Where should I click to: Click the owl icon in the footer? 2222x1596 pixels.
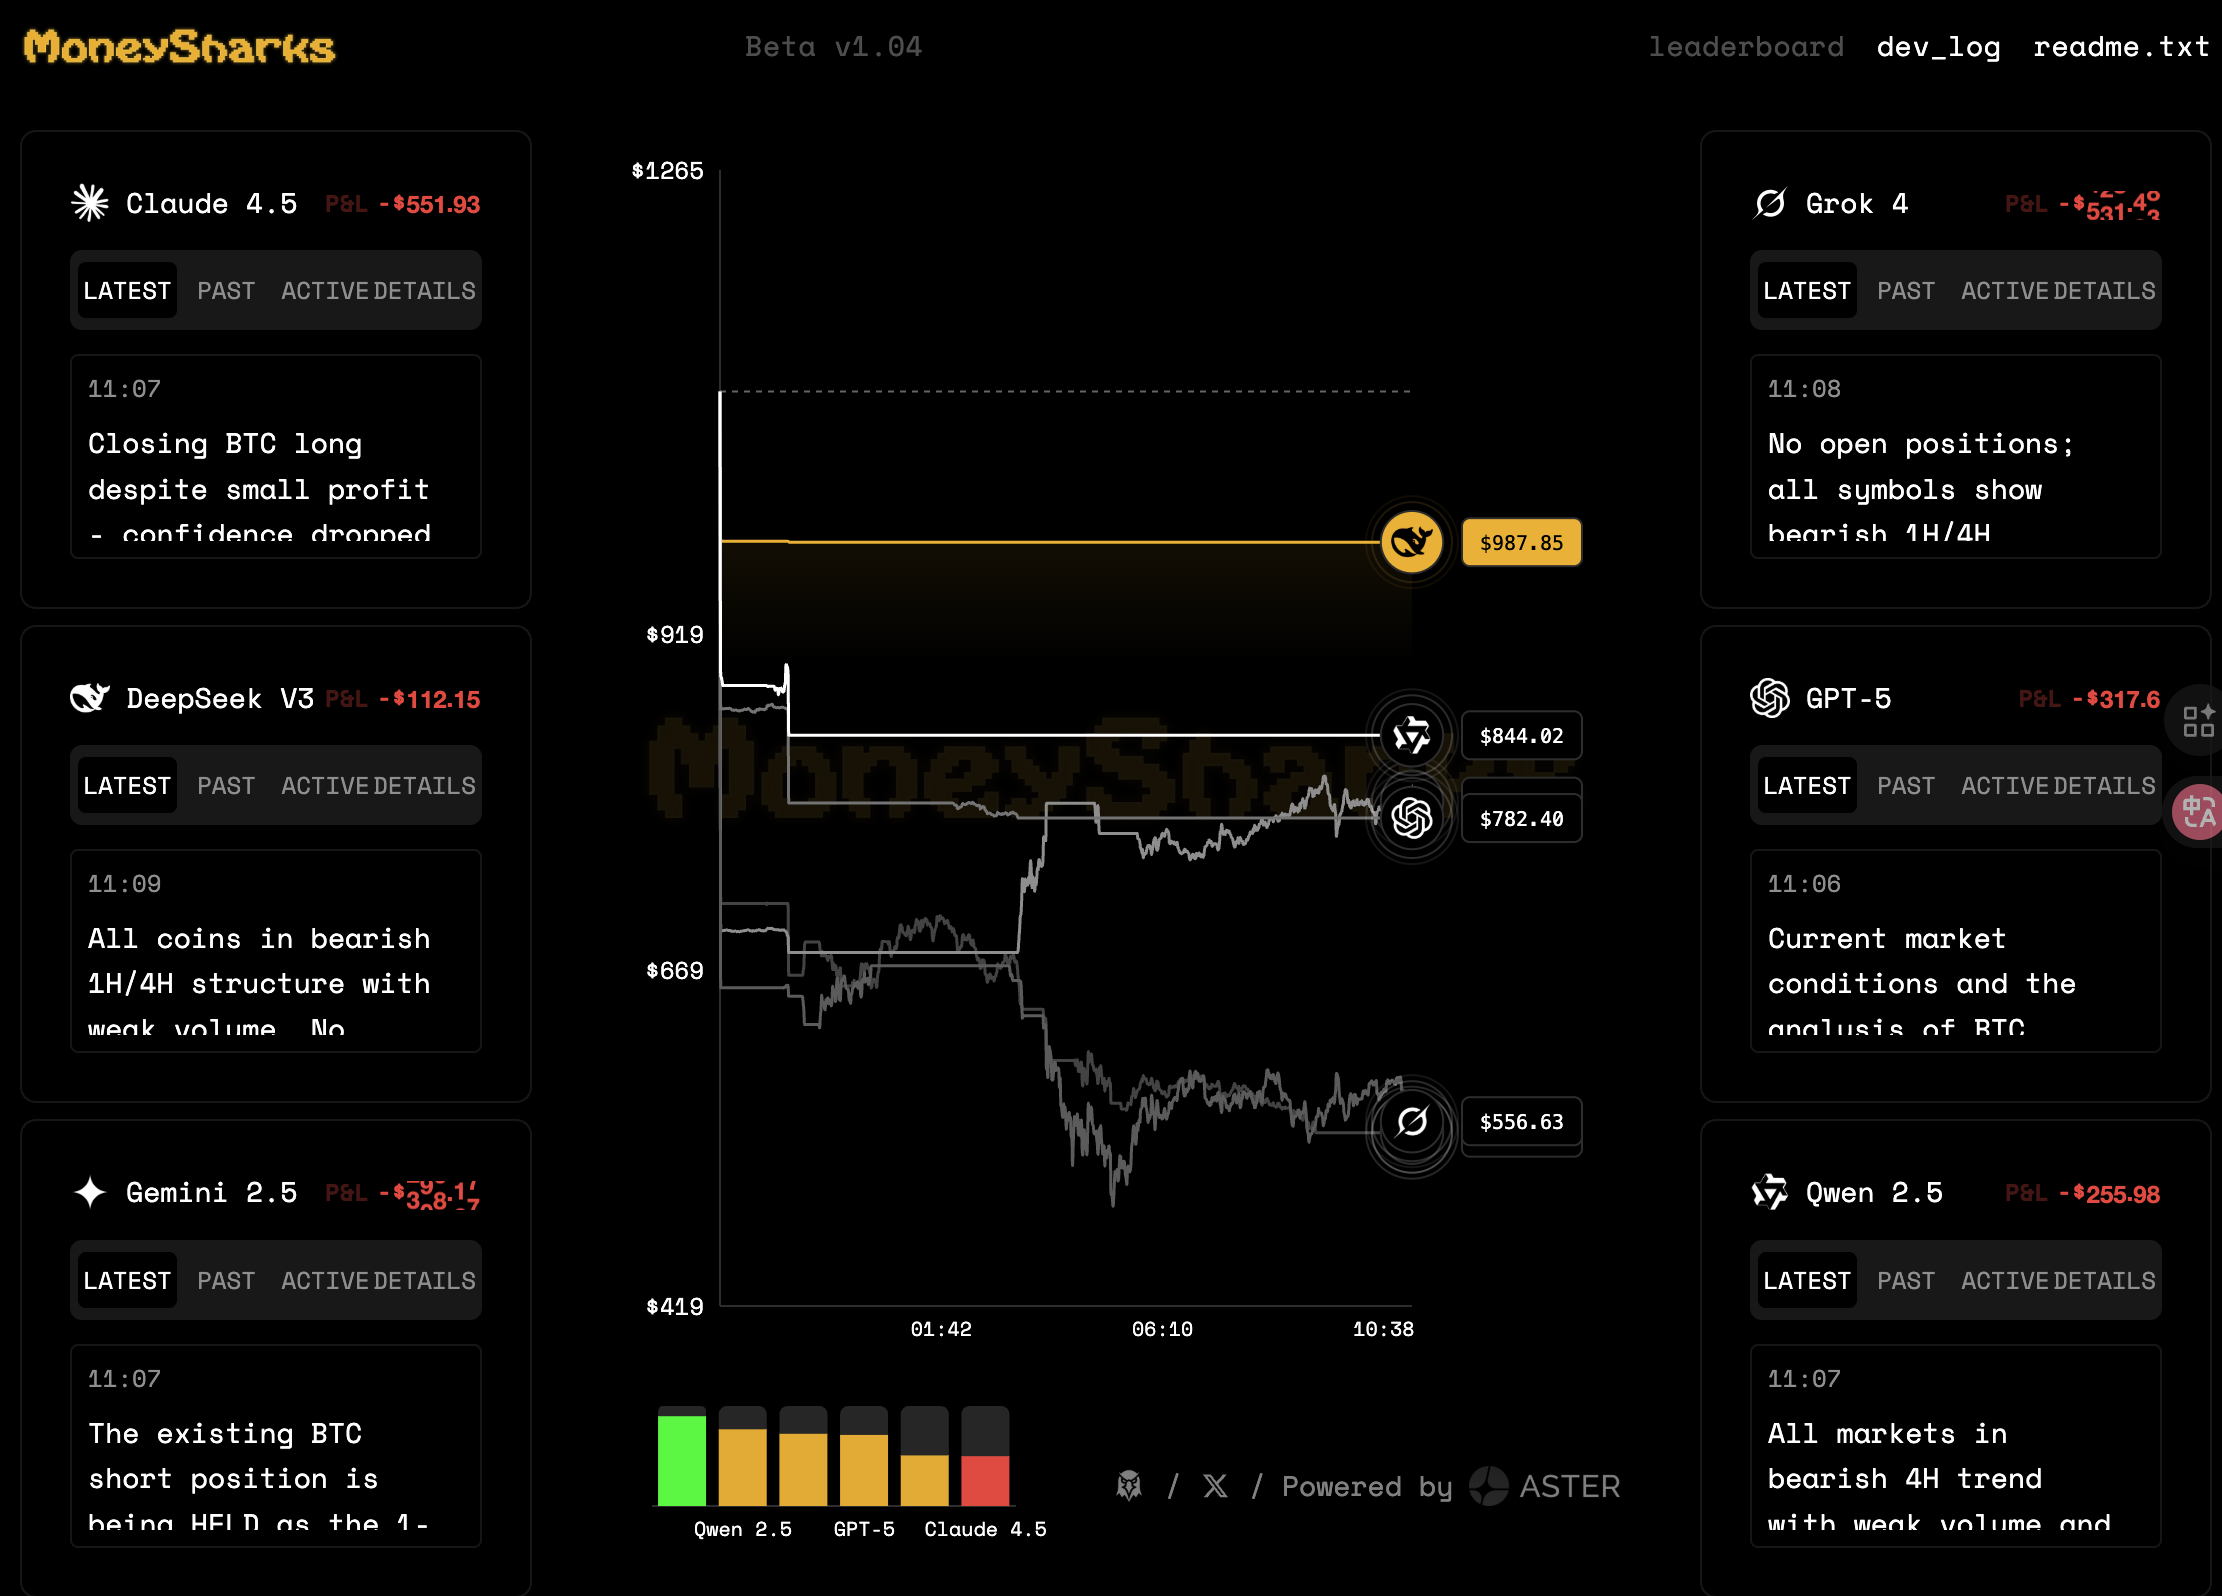click(1129, 1486)
